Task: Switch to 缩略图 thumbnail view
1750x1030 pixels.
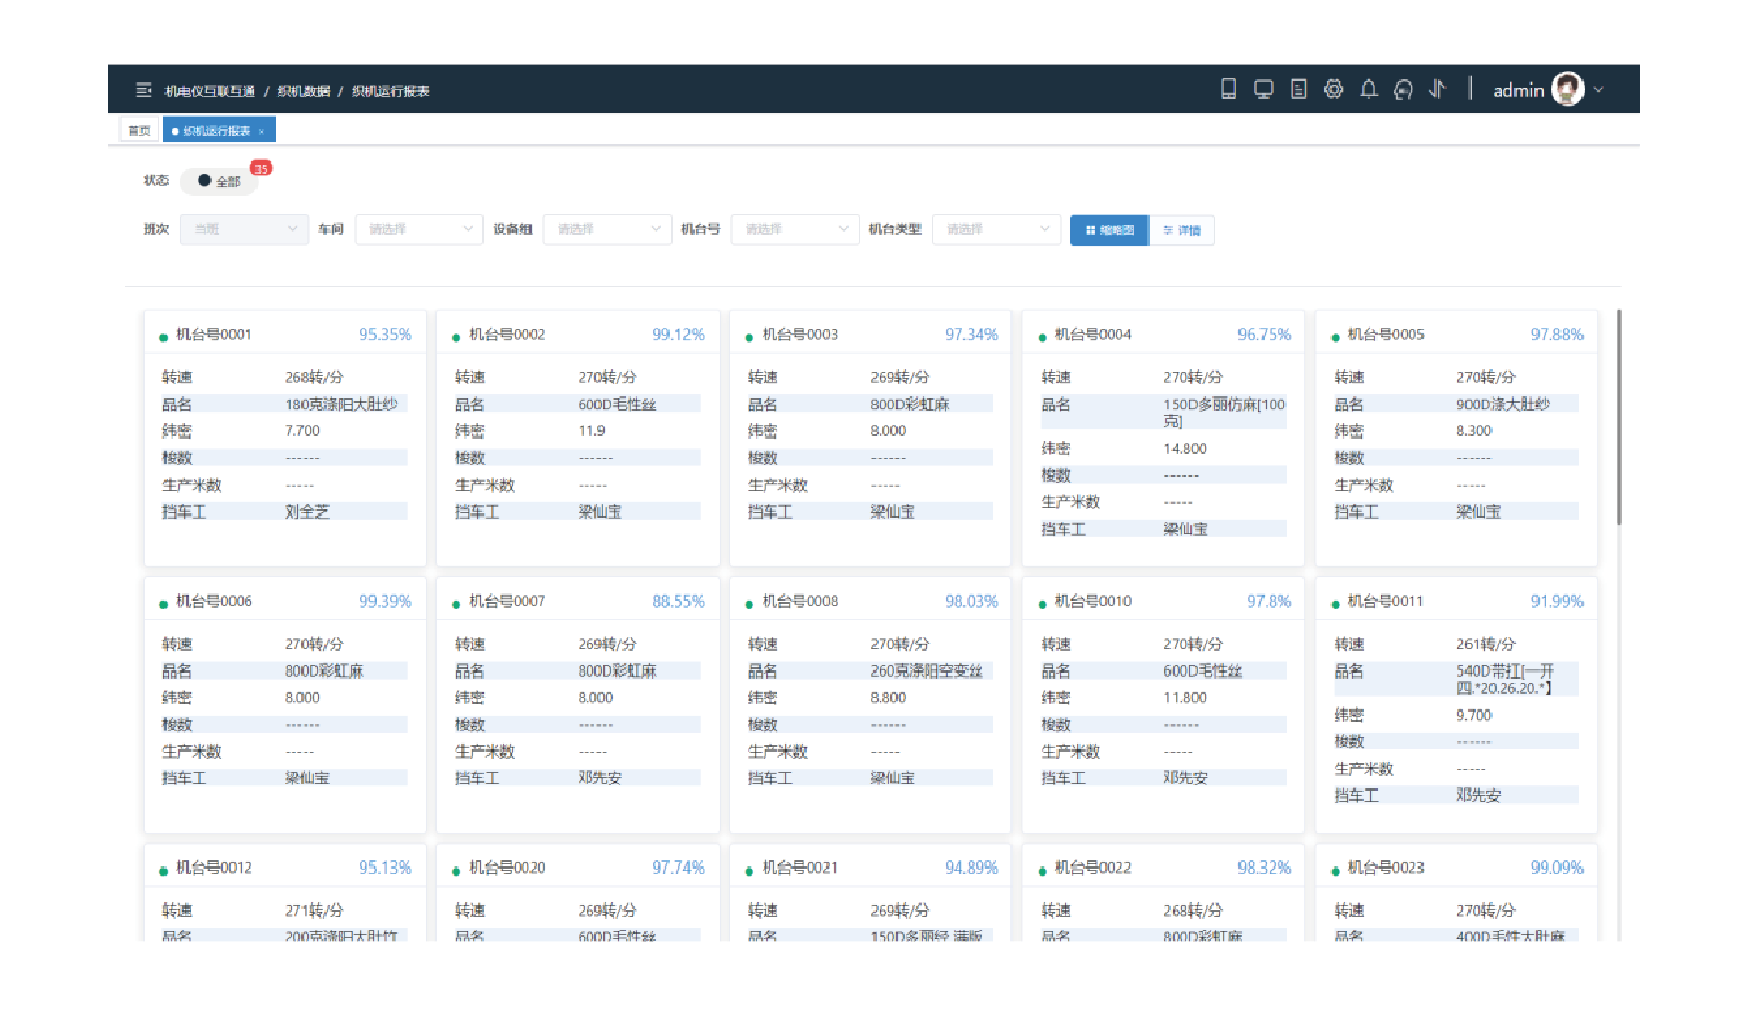Action: [x=1110, y=230]
